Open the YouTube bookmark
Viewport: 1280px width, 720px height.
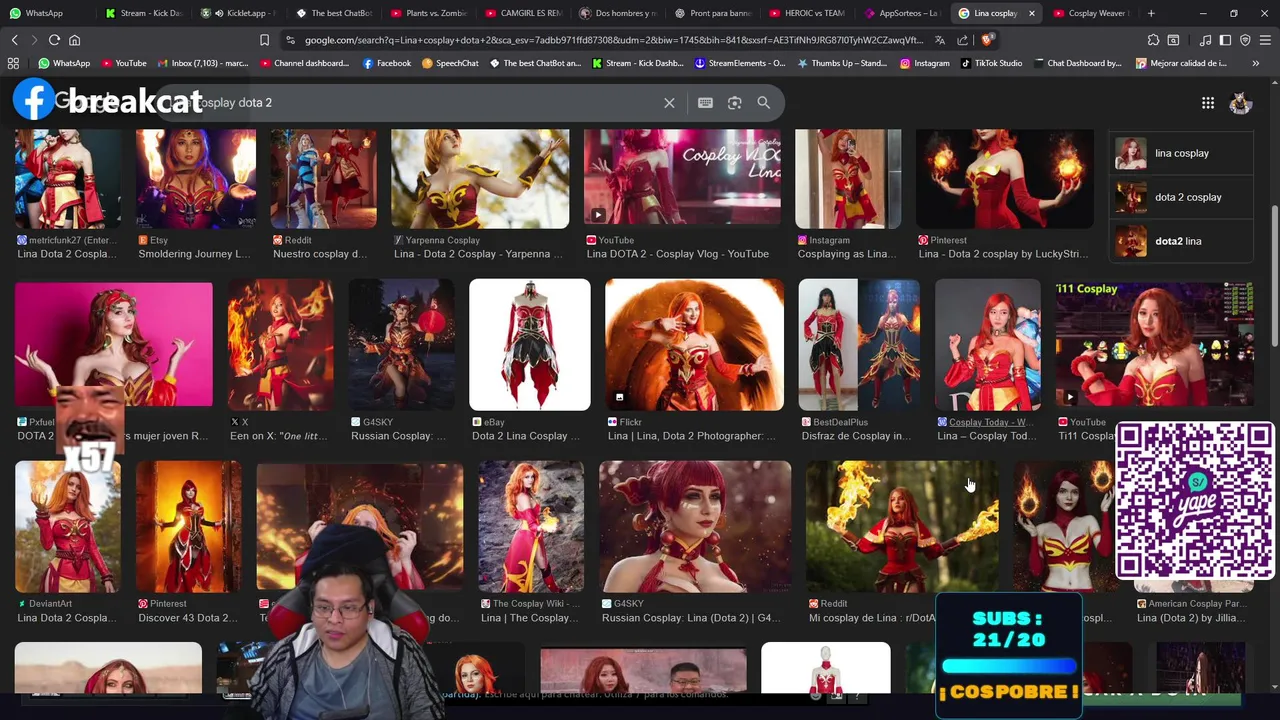123,63
